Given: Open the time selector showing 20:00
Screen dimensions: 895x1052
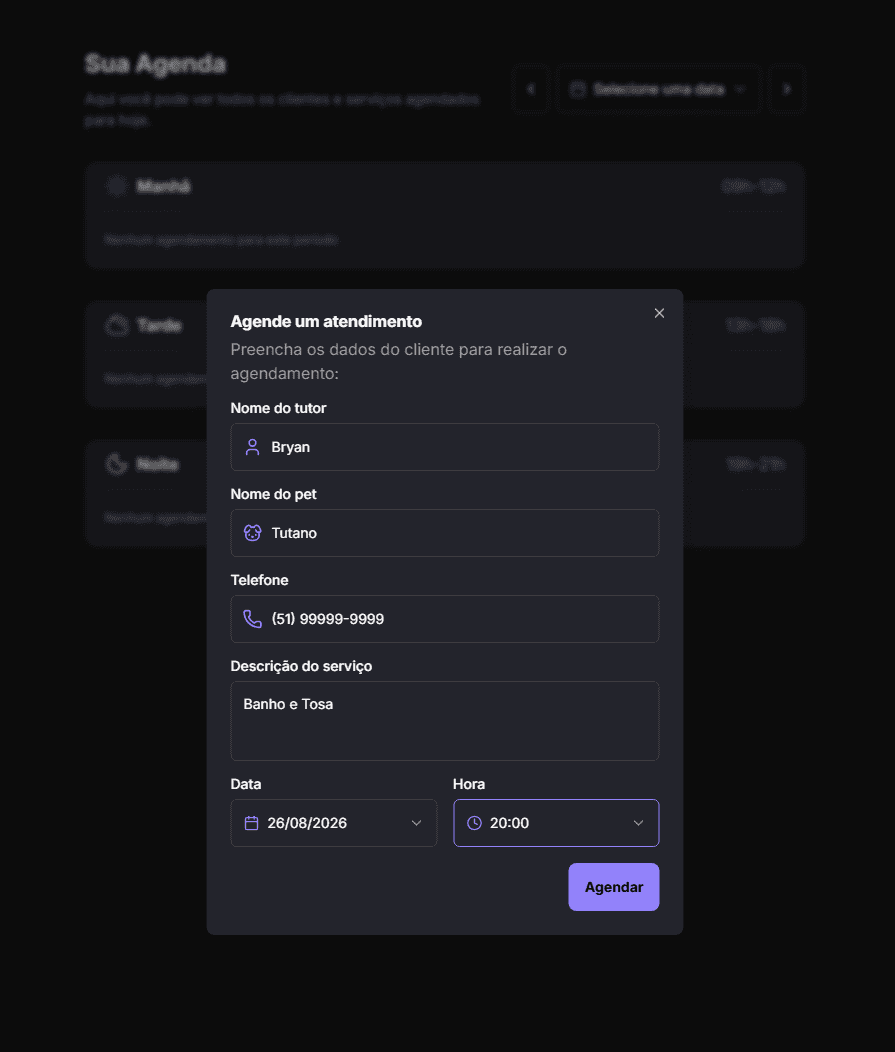Looking at the screenshot, I should (556, 823).
